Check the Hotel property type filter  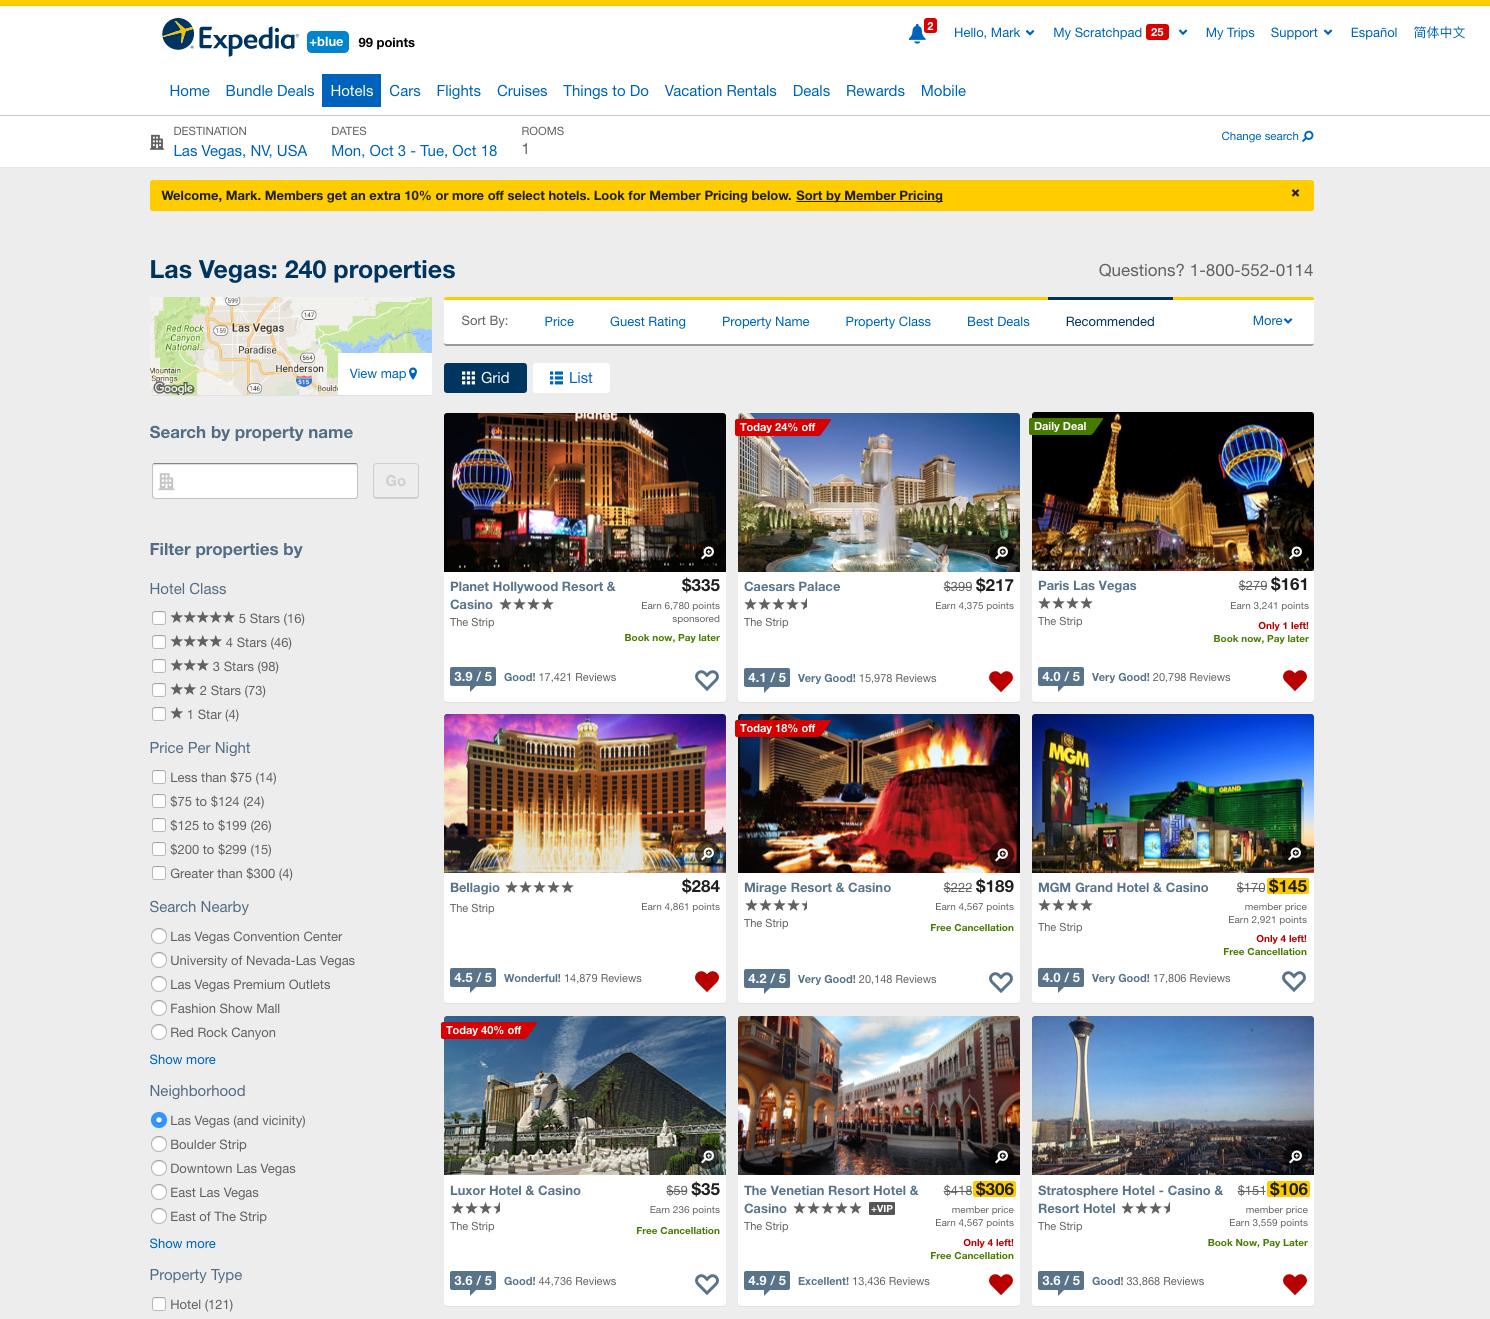click(159, 1304)
